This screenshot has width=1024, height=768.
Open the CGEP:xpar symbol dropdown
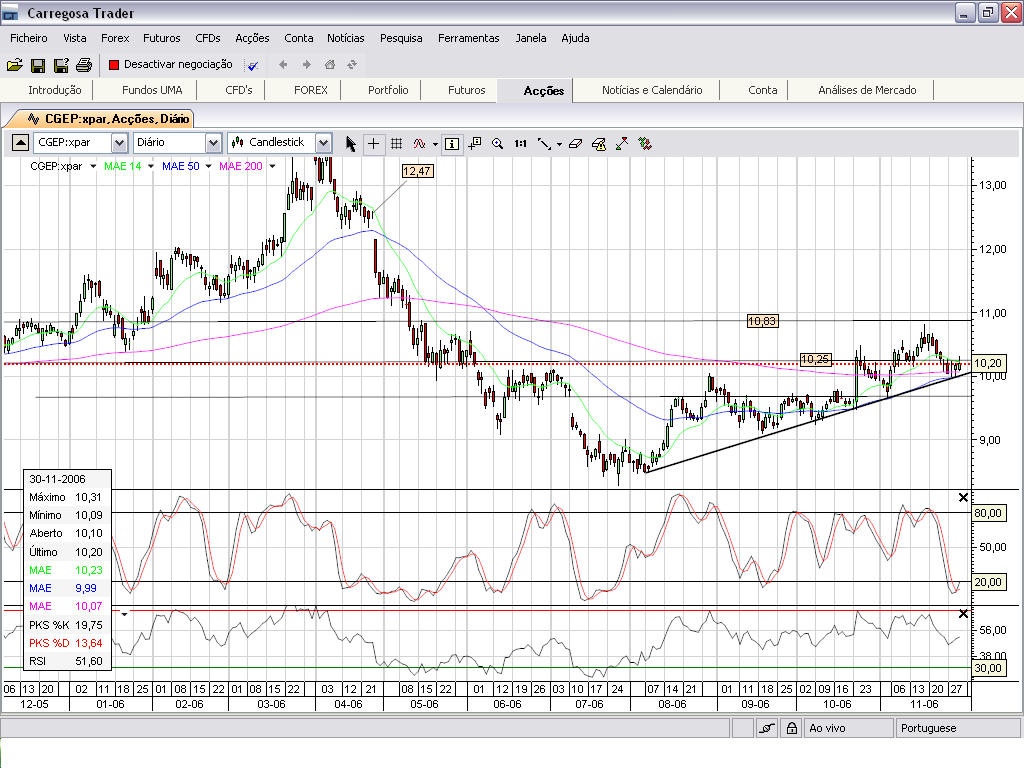click(x=119, y=143)
